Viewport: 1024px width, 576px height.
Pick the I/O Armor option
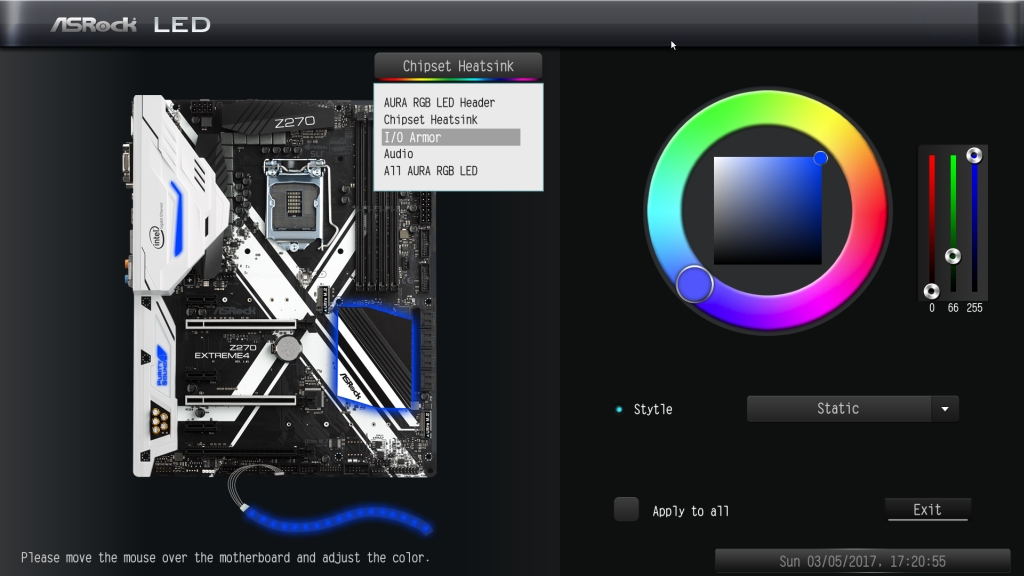451,137
